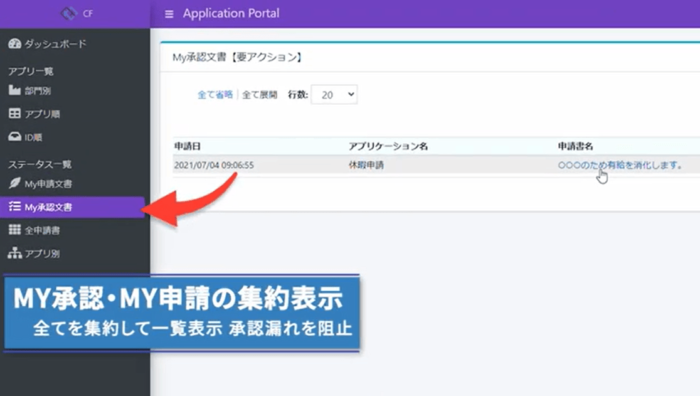Click the dashboard gauge icon
The height and width of the screenshot is (396, 700).
pyautogui.click(x=14, y=43)
